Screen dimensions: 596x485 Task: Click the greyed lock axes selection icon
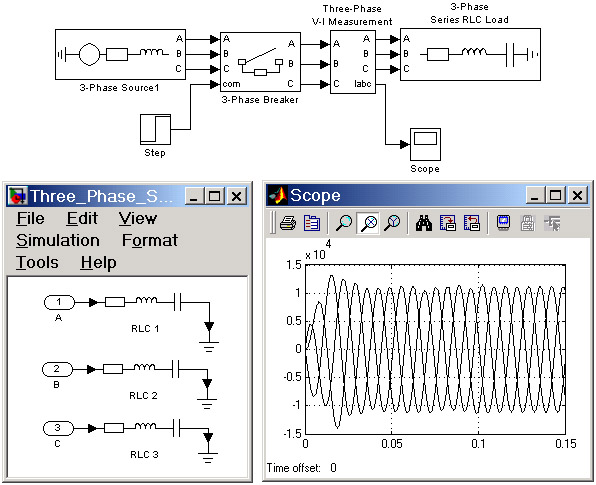[x=528, y=223]
